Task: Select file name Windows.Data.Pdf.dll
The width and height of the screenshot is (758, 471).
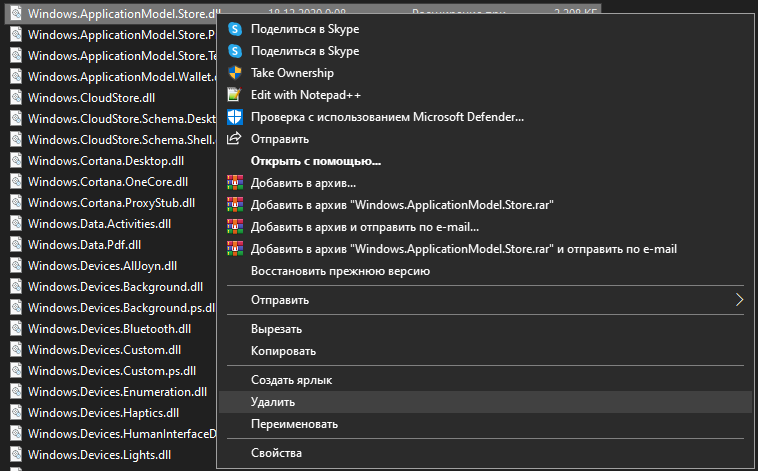Action: click(x=84, y=245)
